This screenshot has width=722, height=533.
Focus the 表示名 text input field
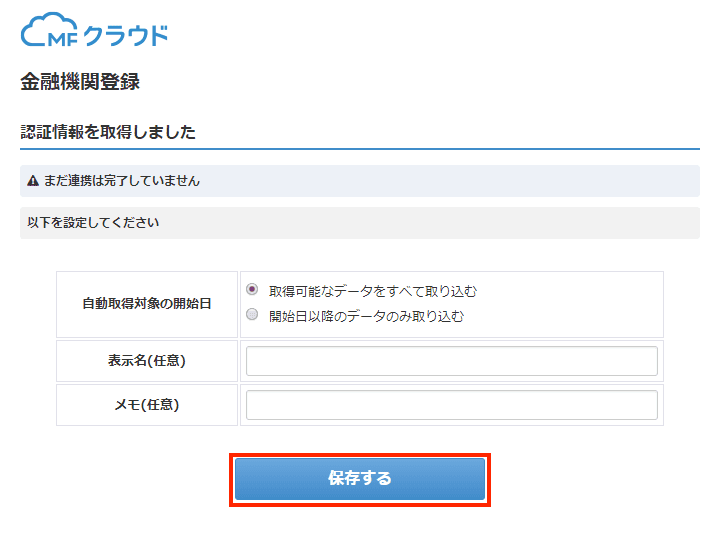click(x=451, y=361)
